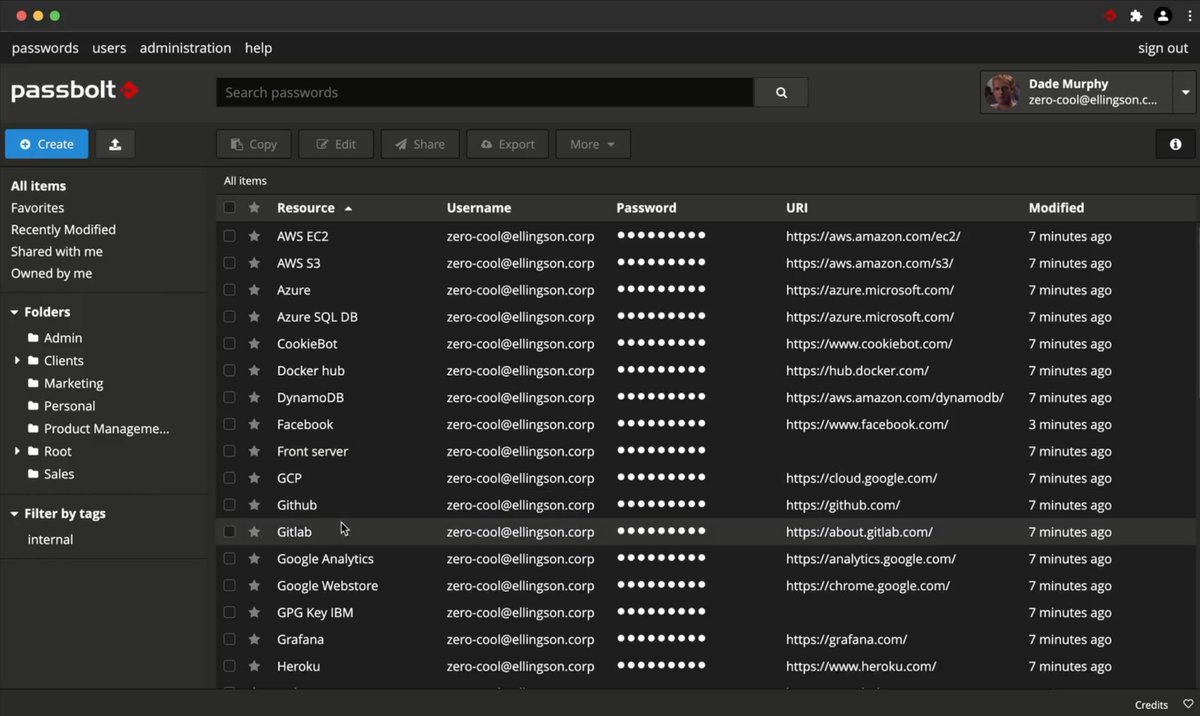Tick the CookieBot row checkbox
The width and height of the screenshot is (1200, 716).
[x=229, y=344]
